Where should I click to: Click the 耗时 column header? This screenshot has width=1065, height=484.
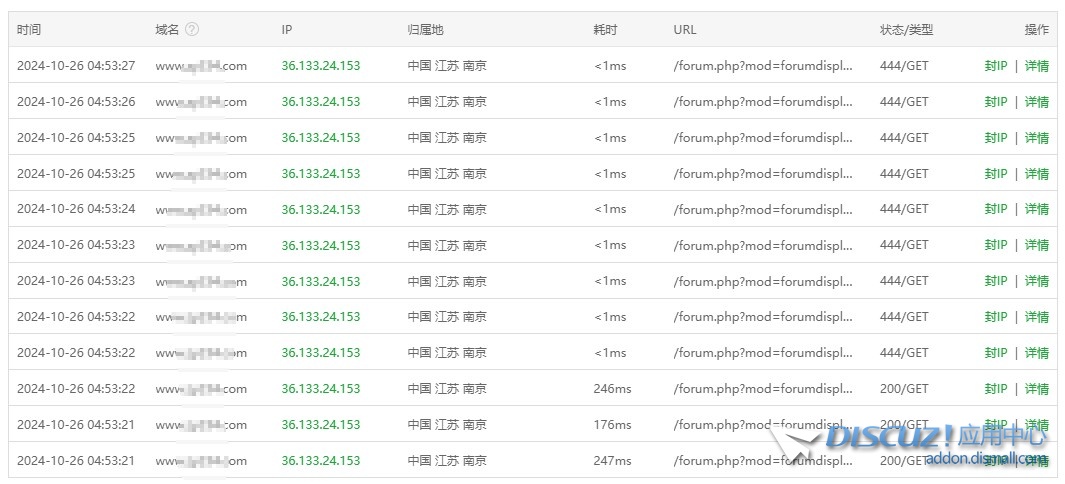coord(605,30)
